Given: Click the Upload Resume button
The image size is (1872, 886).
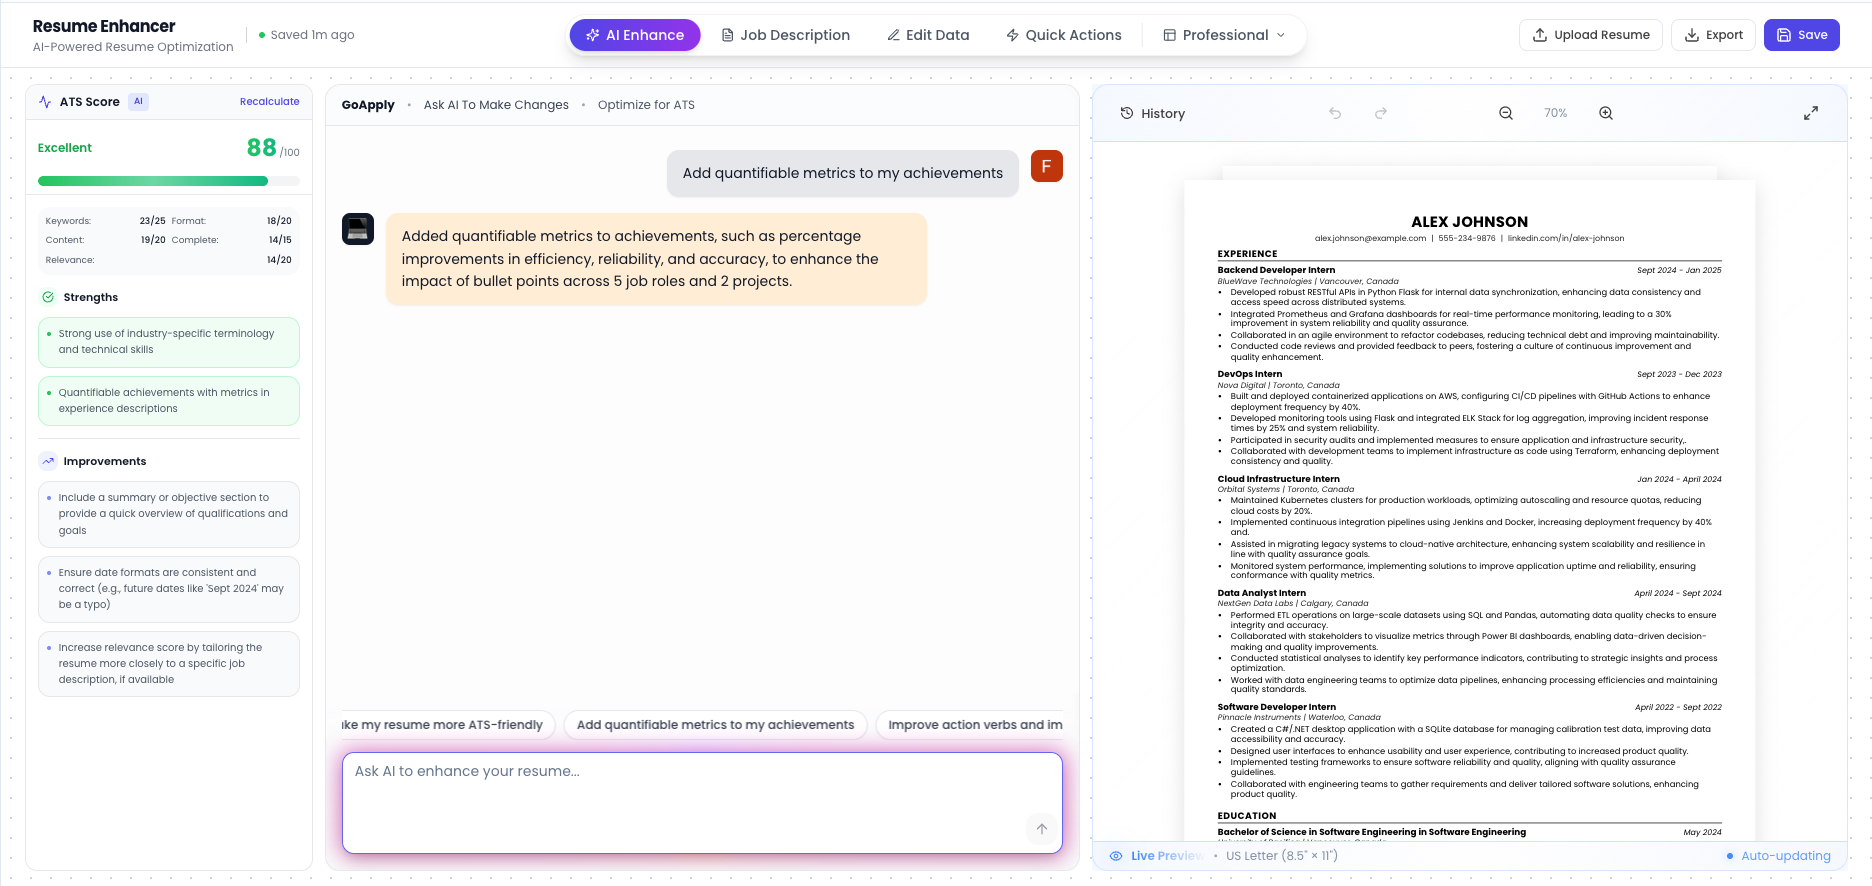Looking at the screenshot, I should [1591, 35].
